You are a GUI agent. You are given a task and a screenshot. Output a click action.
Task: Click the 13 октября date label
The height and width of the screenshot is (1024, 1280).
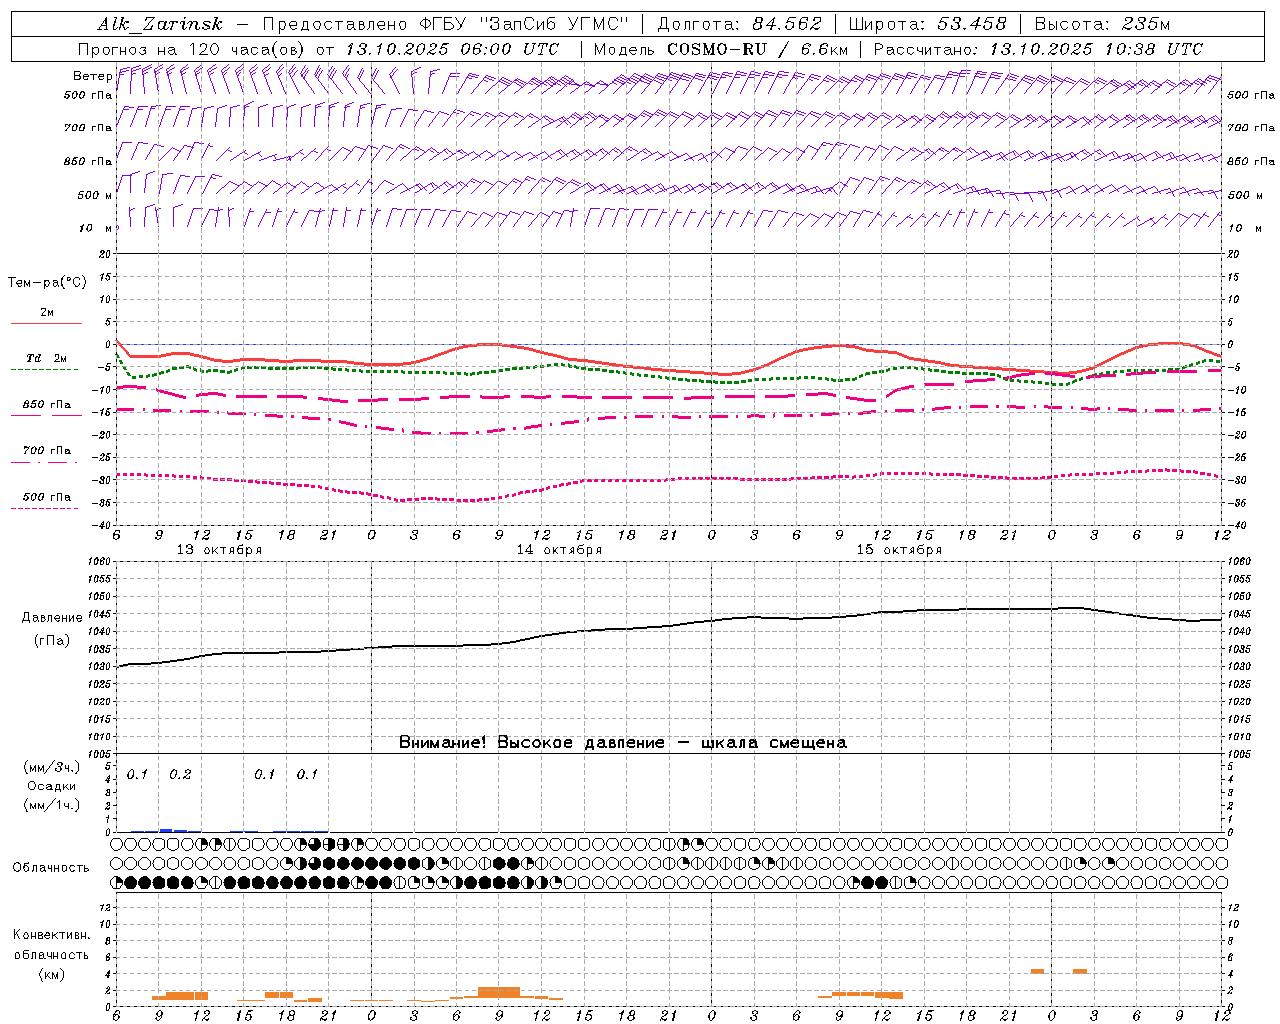tap(219, 550)
